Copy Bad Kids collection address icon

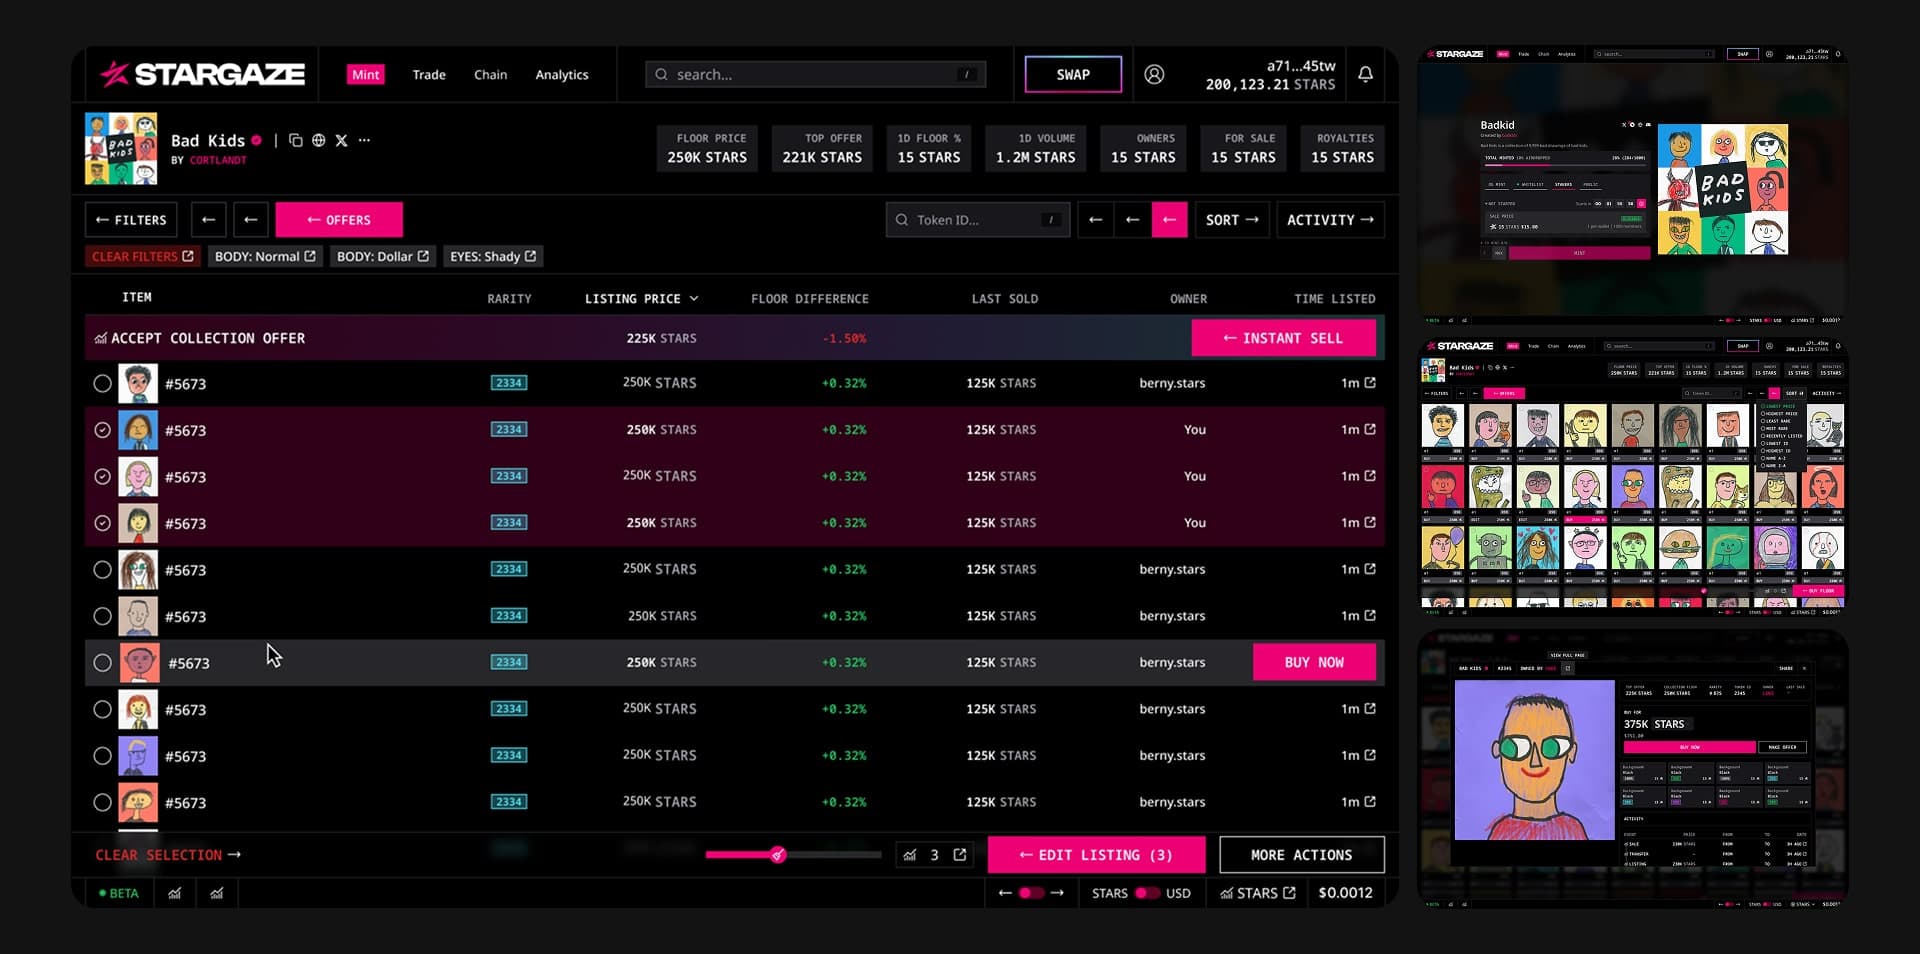[x=295, y=140]
